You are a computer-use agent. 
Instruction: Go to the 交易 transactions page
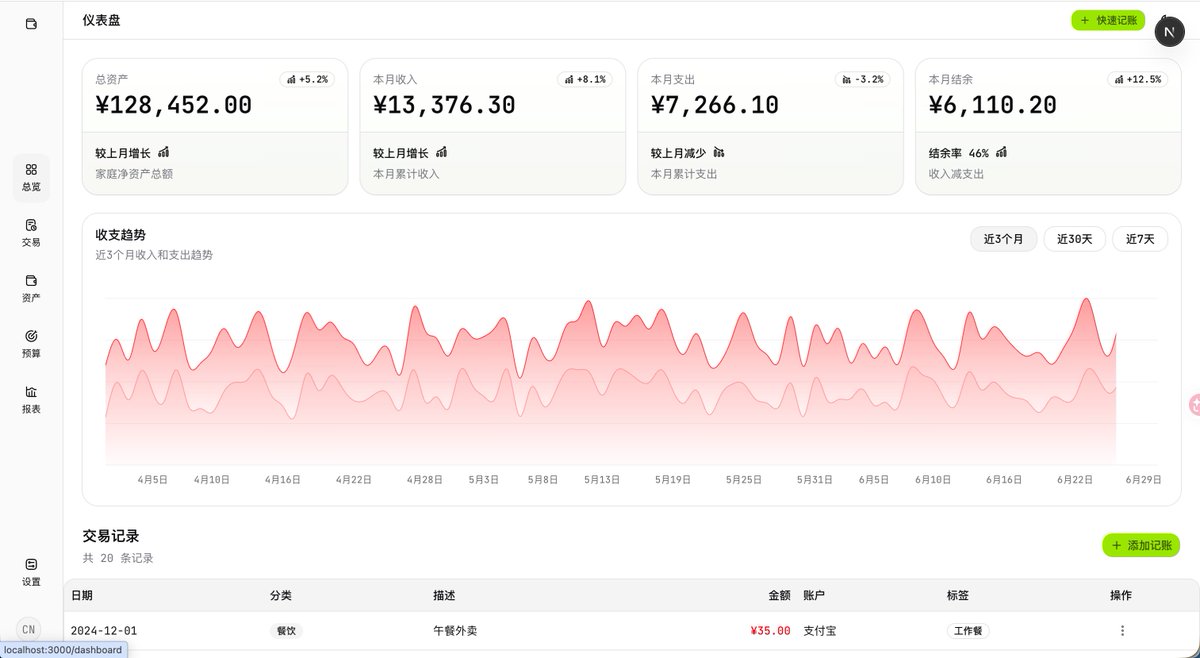coord(31,233)
